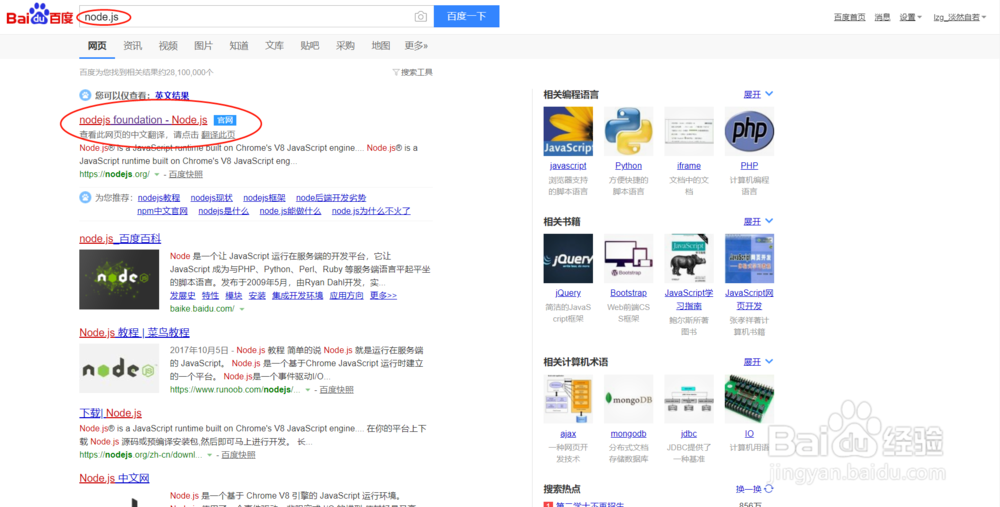Click the Baidu logo
Screen dimensions: 1000x507
click(x=40, y=15)
